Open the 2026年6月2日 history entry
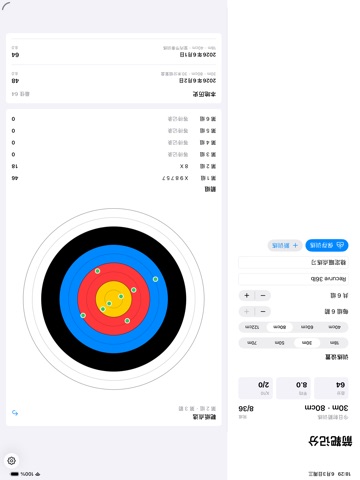The image size is (360, 480). coord(114,77)
